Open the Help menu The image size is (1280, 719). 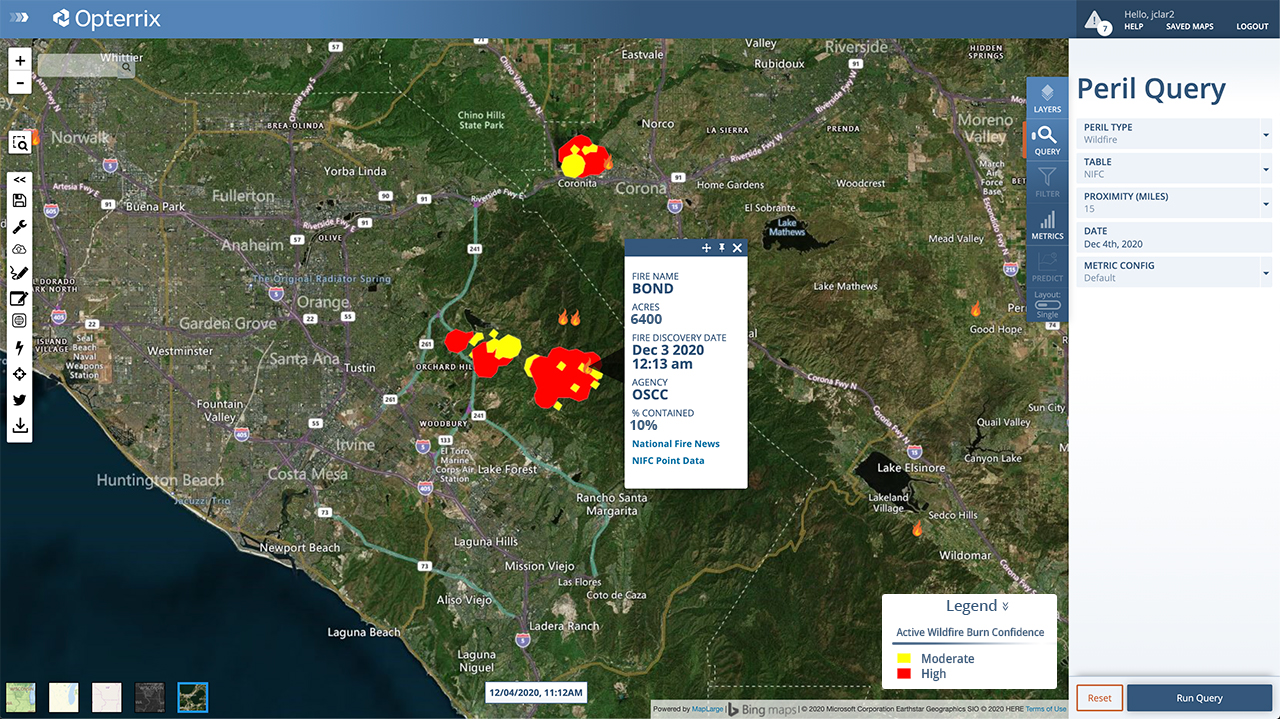click(1133, 26)
